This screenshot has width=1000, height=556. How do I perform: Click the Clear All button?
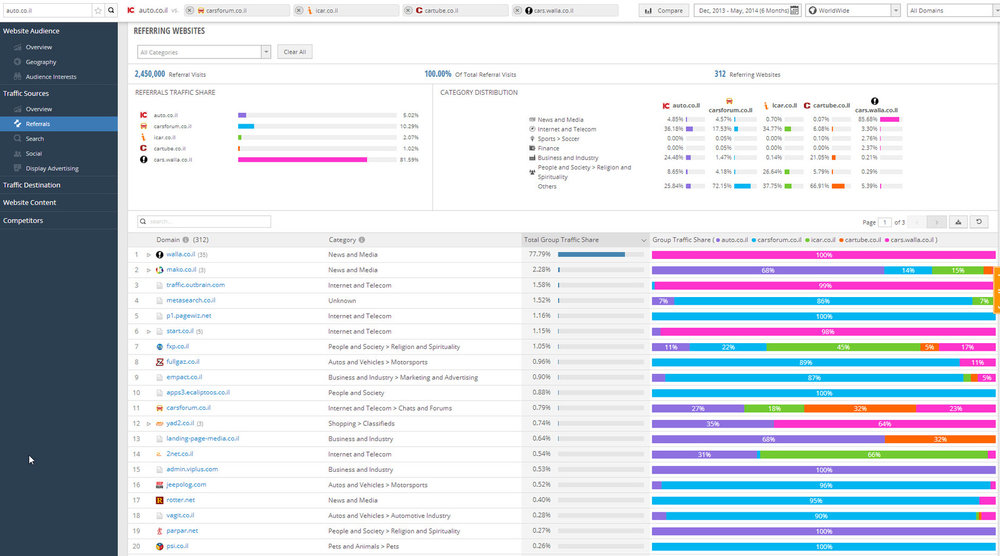tap(295, 52)
